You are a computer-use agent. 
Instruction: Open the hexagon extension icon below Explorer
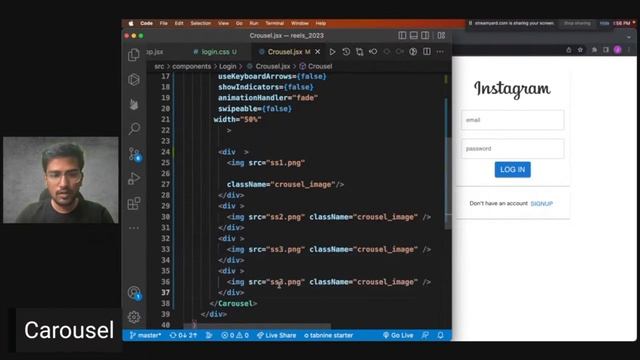click(134, 79)
